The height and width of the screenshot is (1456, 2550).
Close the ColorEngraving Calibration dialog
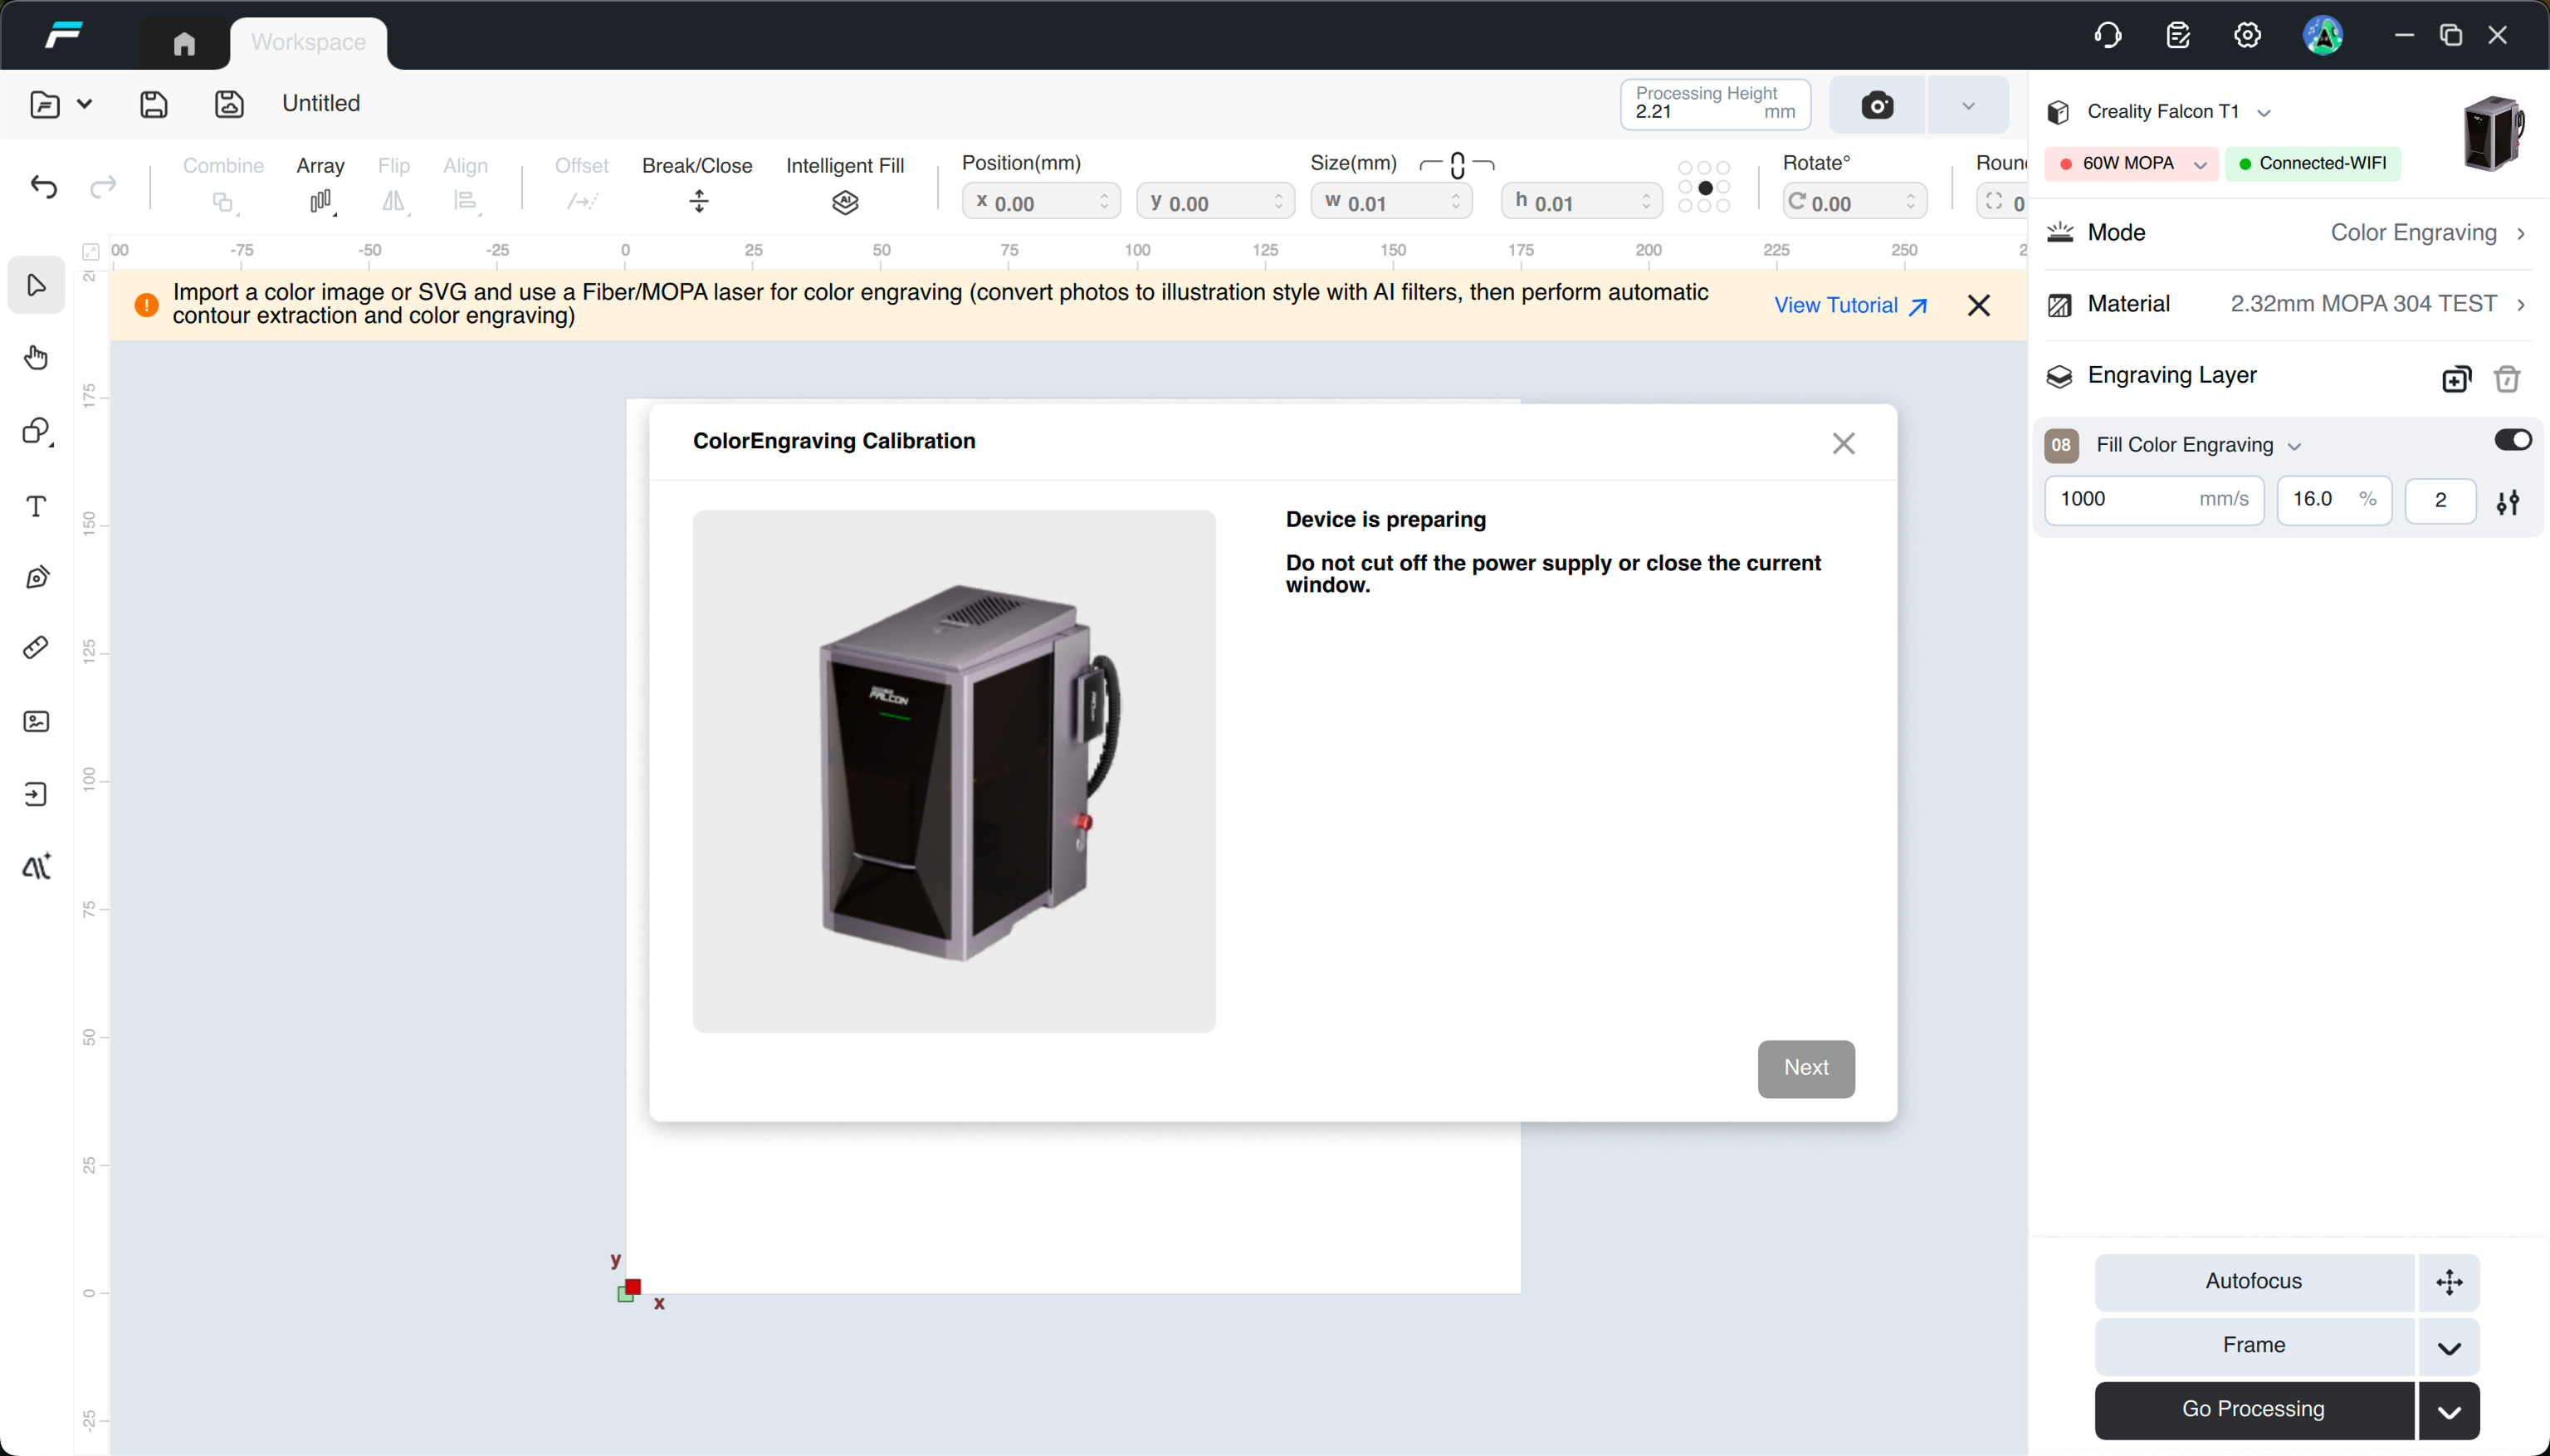1843,443
